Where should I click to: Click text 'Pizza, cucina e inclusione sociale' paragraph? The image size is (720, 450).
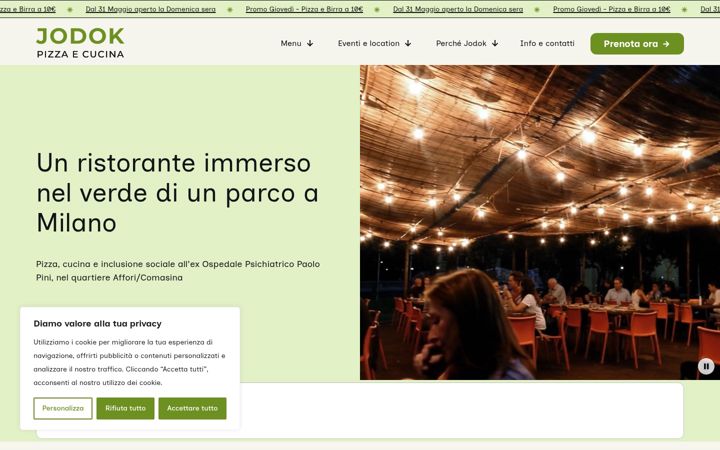pos(178,271)
